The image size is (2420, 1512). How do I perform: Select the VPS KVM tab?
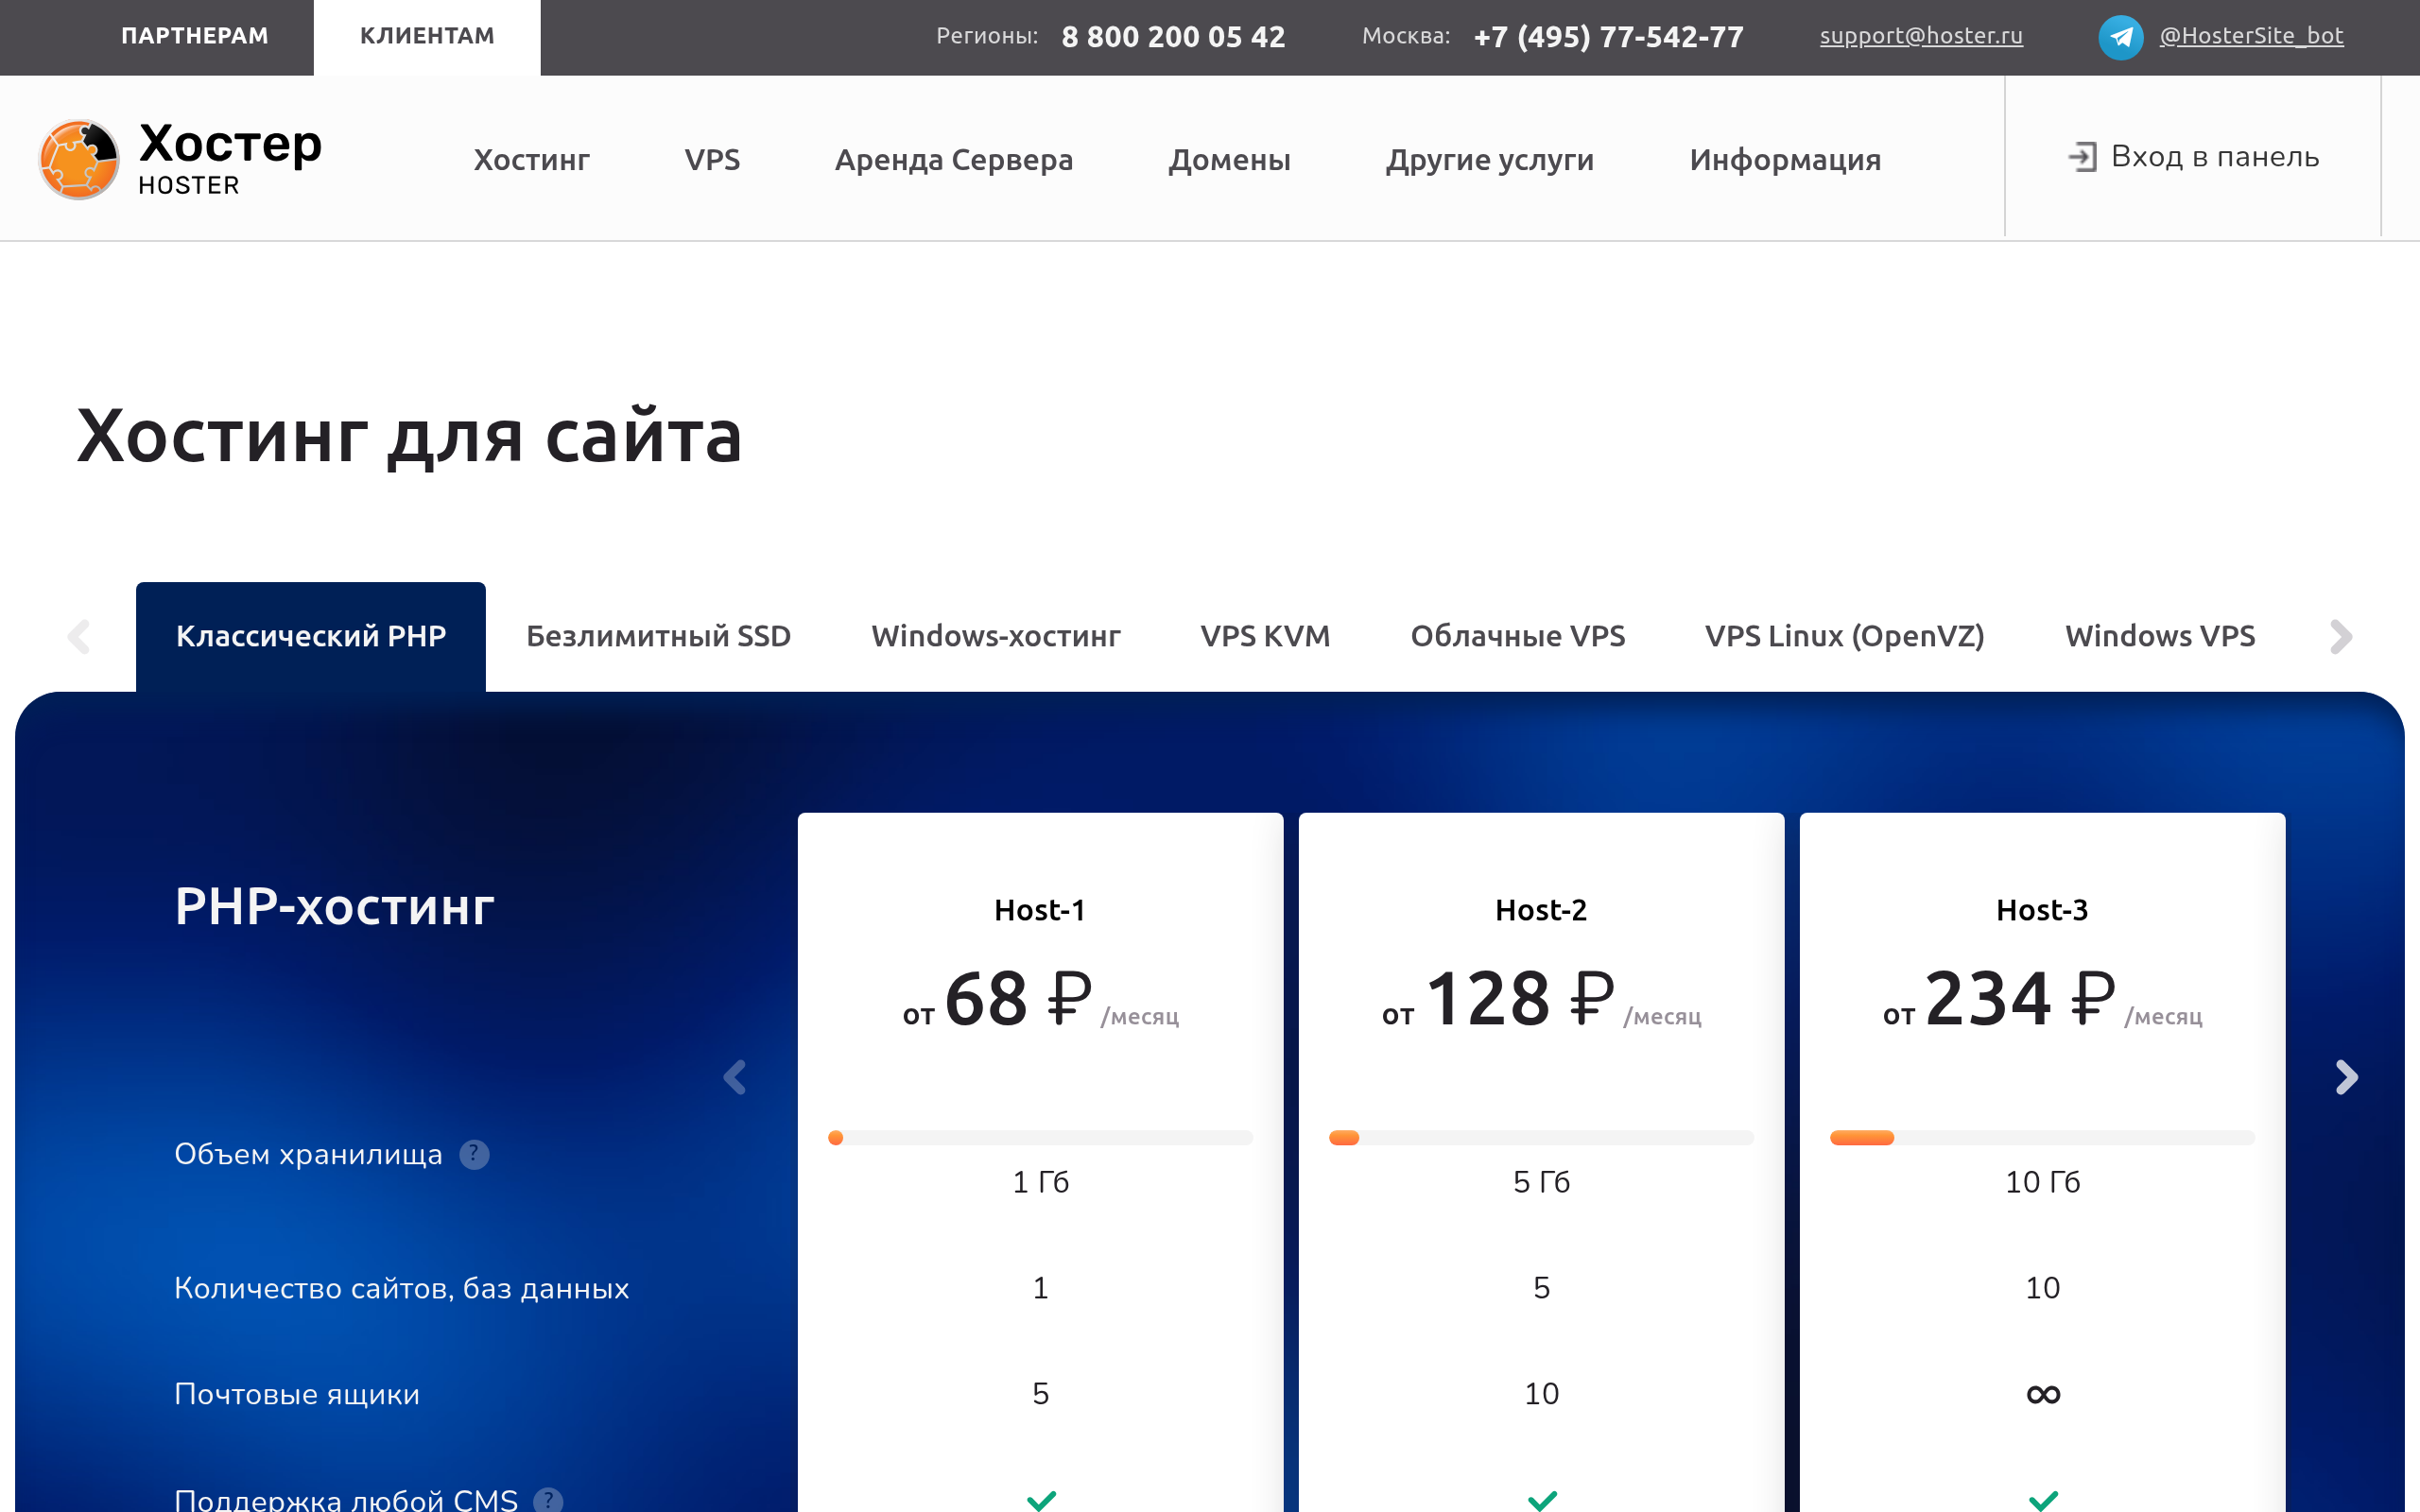point(1265,636)
